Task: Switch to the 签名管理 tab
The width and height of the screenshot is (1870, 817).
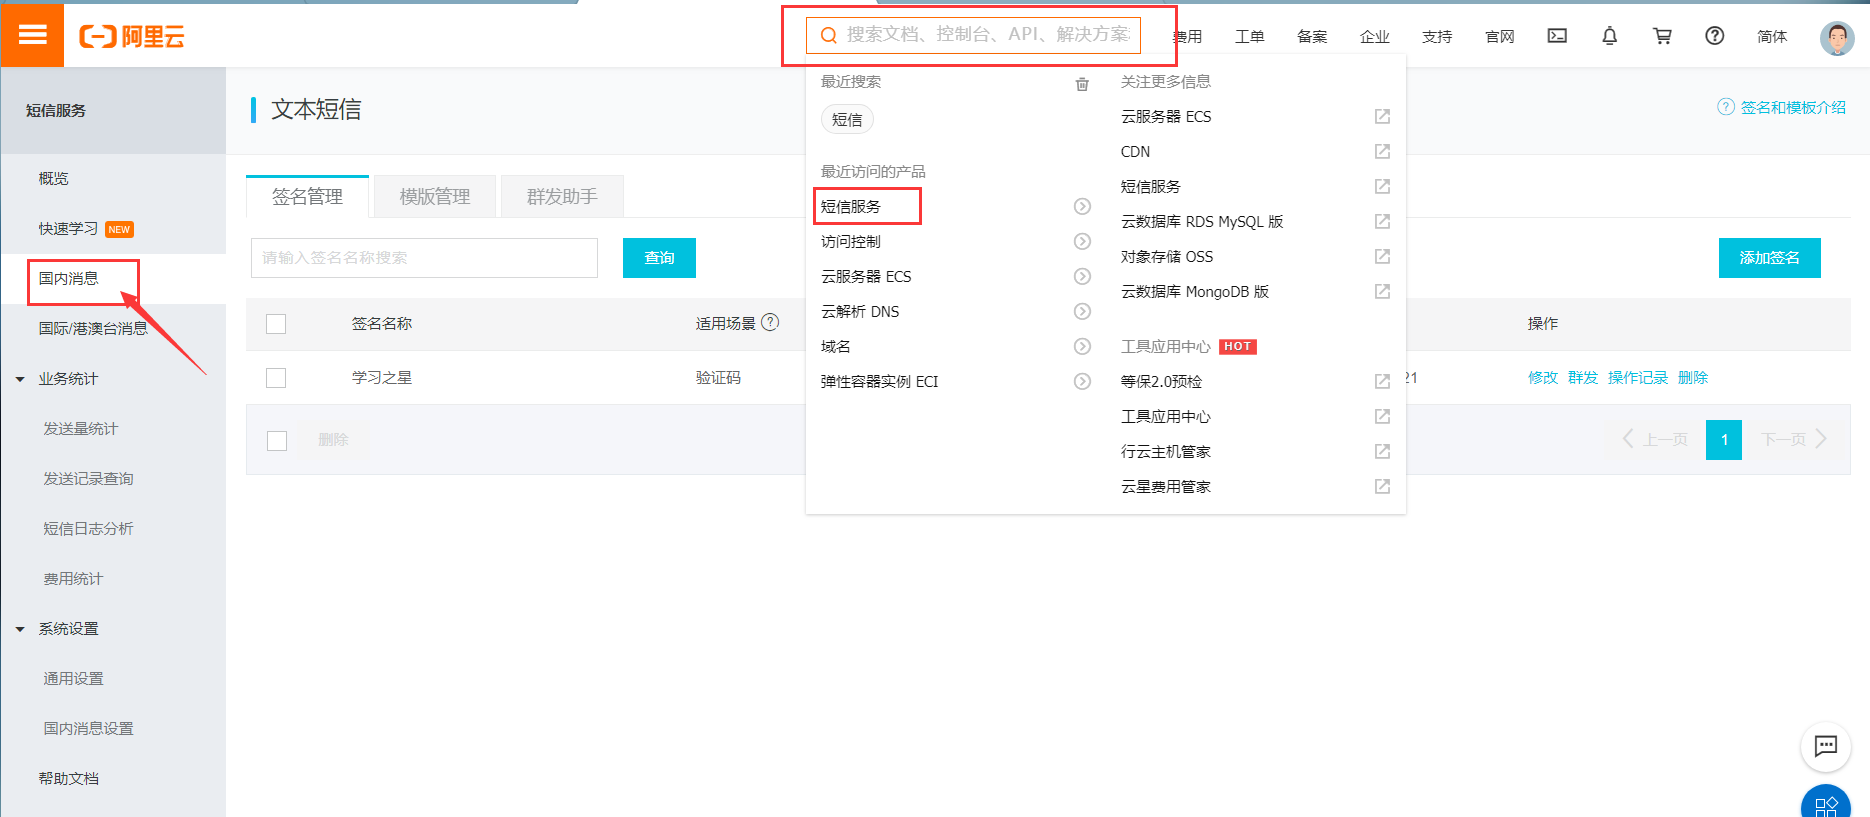Action: (x=307, y=197)
